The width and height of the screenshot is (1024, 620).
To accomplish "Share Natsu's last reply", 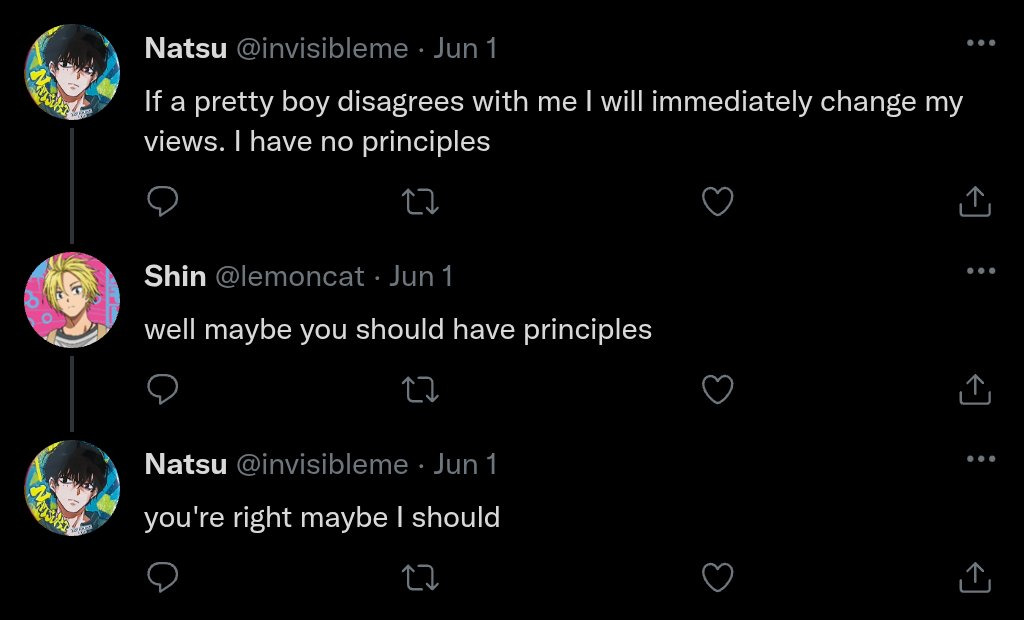I will (x=974, y=577).
